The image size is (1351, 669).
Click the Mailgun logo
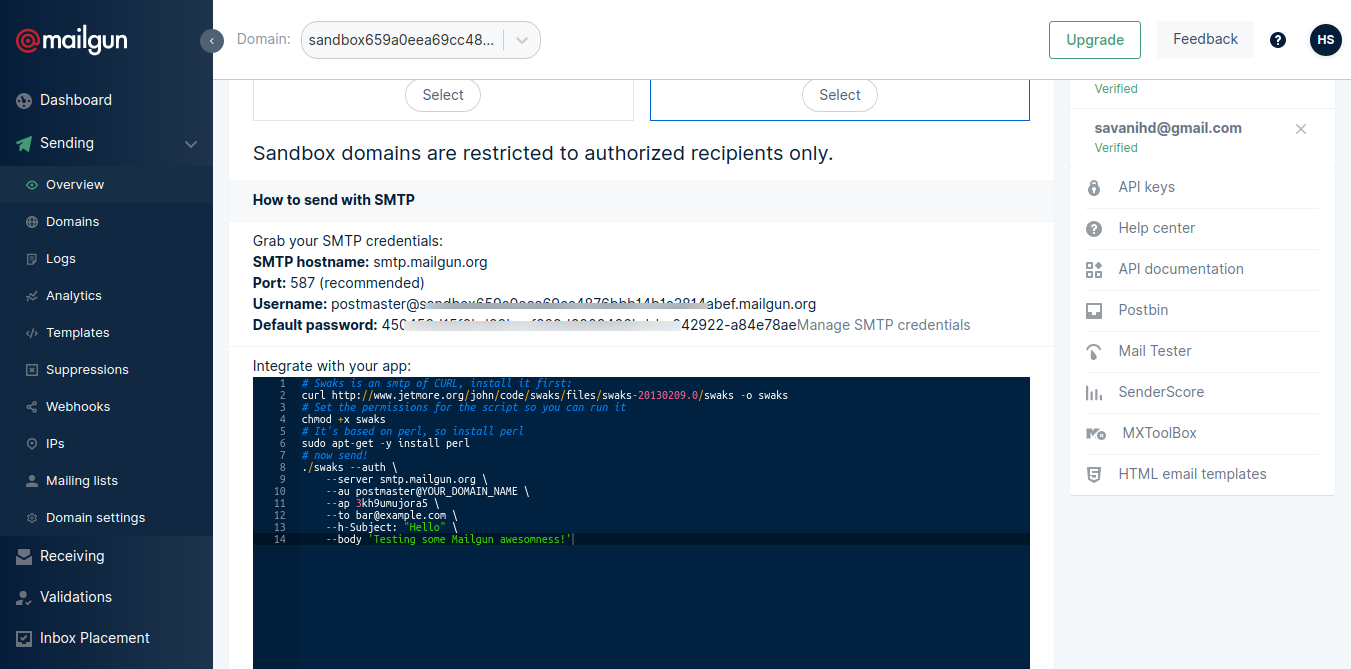tap(72, 41)
